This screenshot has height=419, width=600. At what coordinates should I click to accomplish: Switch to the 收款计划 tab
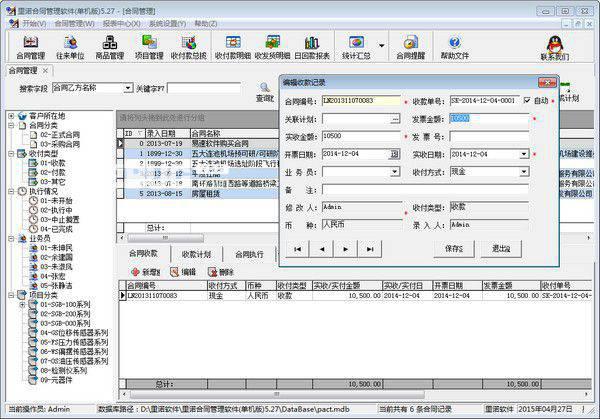[197, 254]
